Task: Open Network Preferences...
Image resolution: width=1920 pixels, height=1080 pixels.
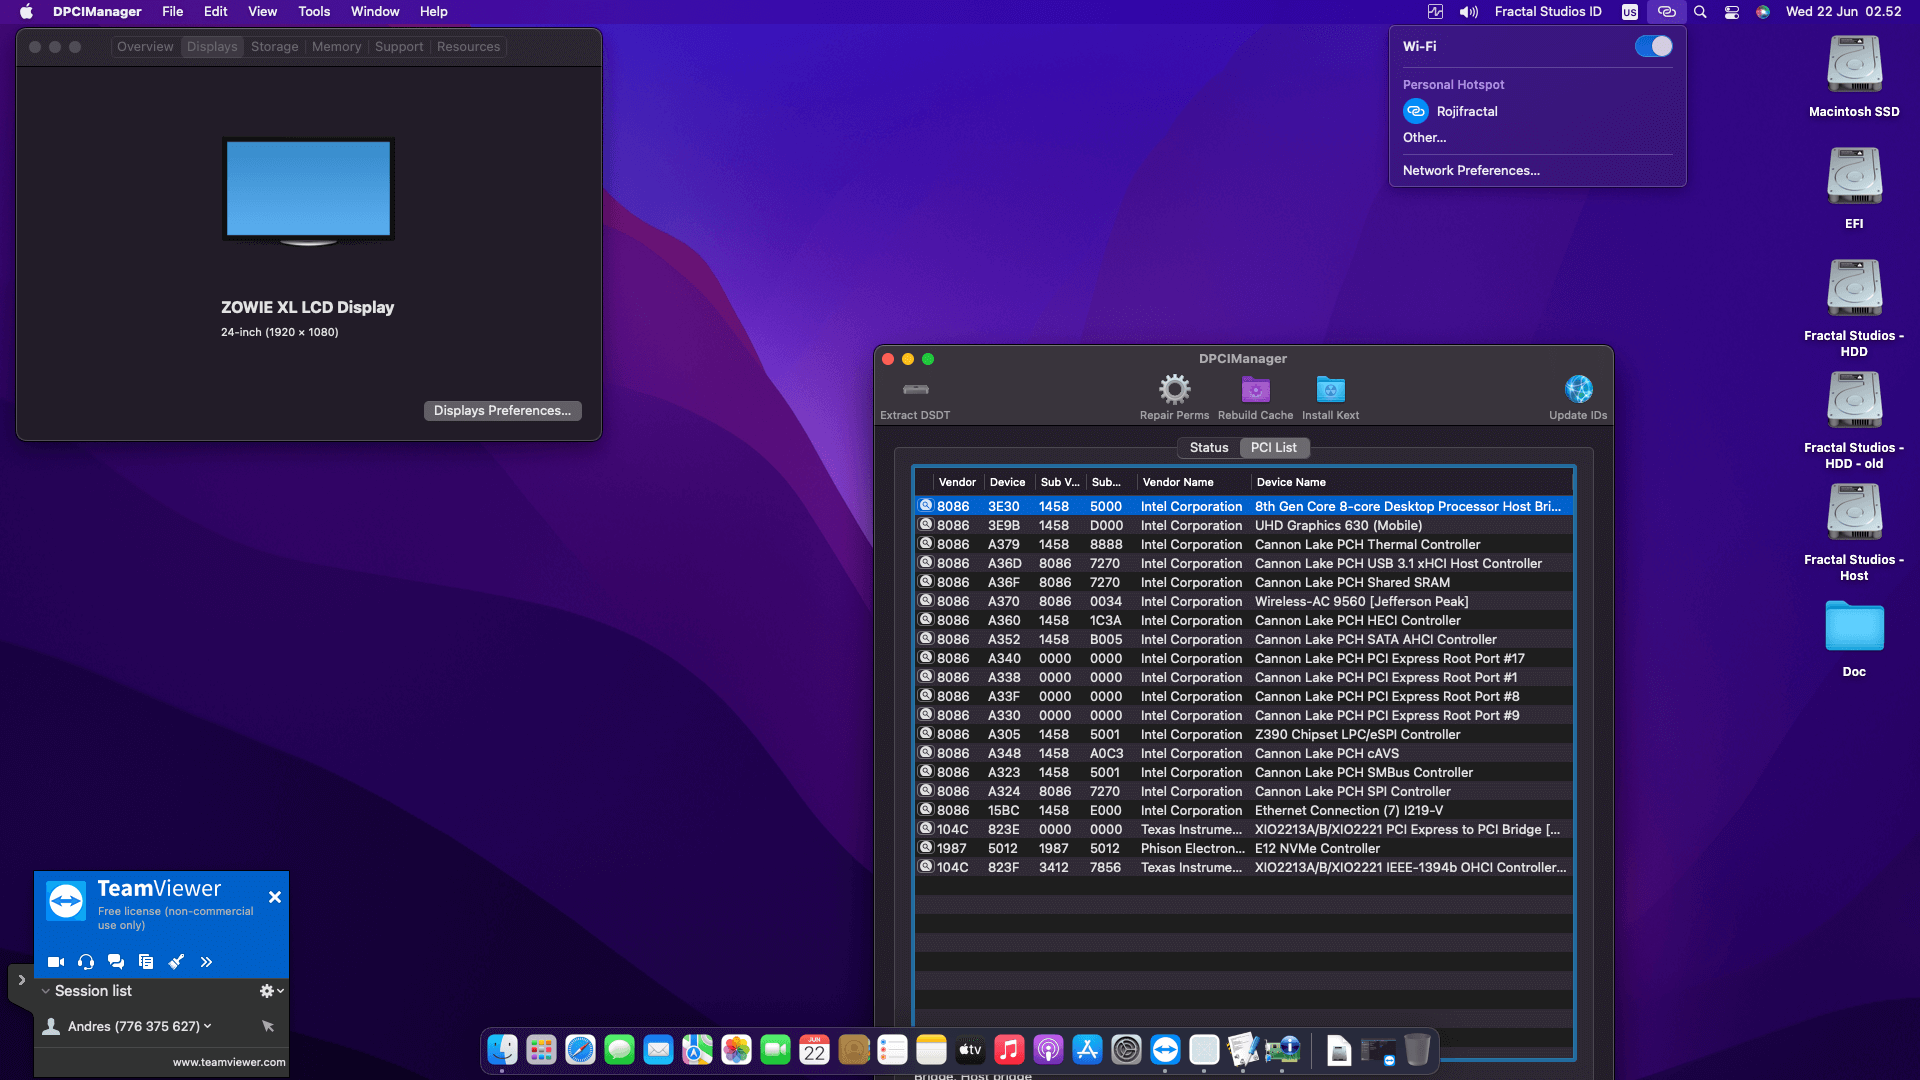Action: pos(1471,171)
